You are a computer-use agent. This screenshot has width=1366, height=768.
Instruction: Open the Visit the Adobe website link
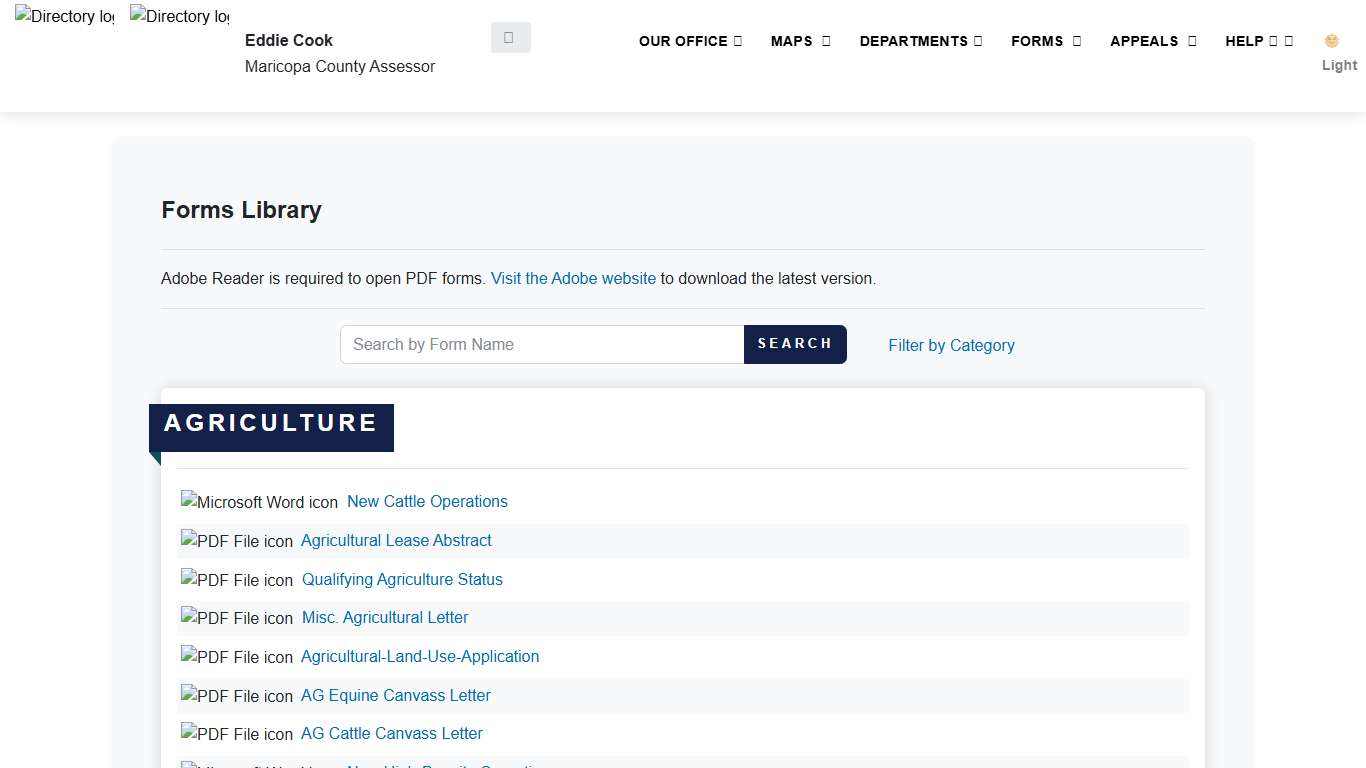(573, 279)
